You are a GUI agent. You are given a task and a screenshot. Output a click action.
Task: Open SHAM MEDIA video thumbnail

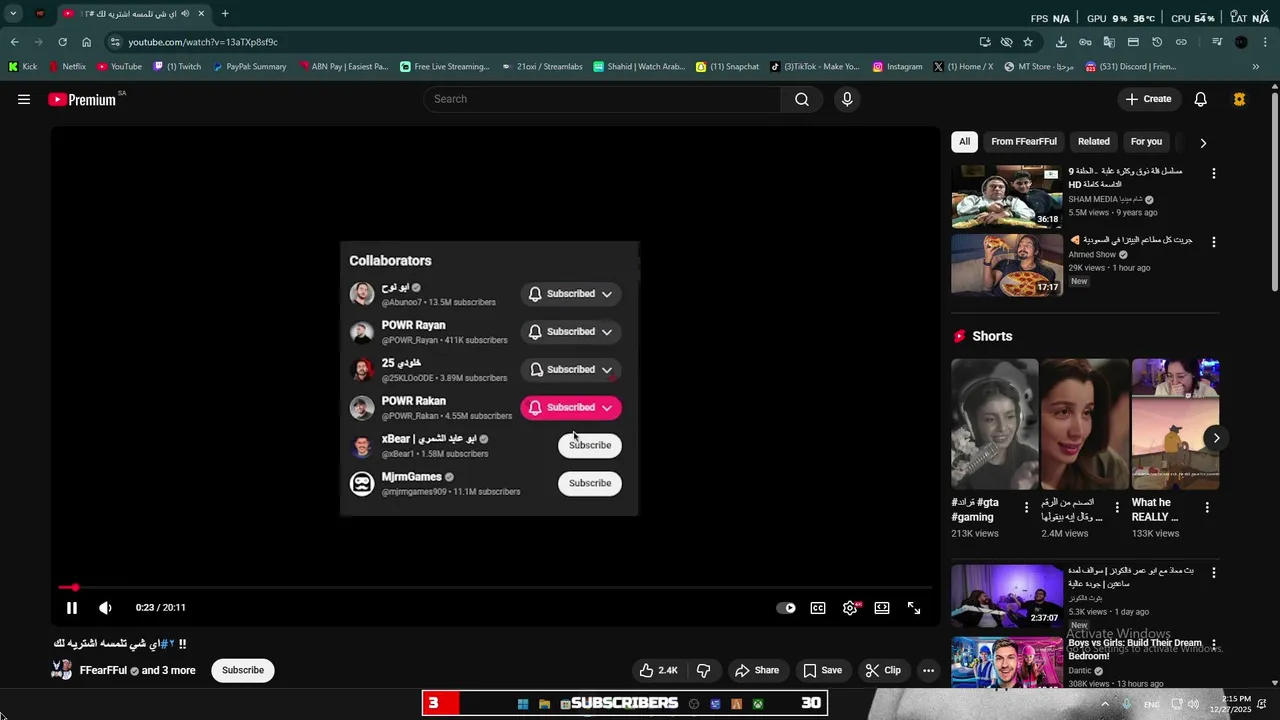coord(1006,197)
